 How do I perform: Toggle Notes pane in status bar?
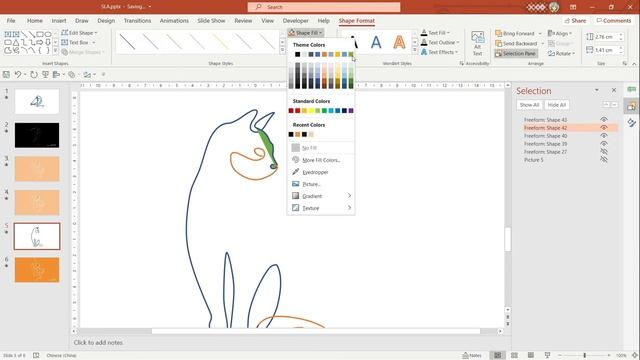click(471, 355)
